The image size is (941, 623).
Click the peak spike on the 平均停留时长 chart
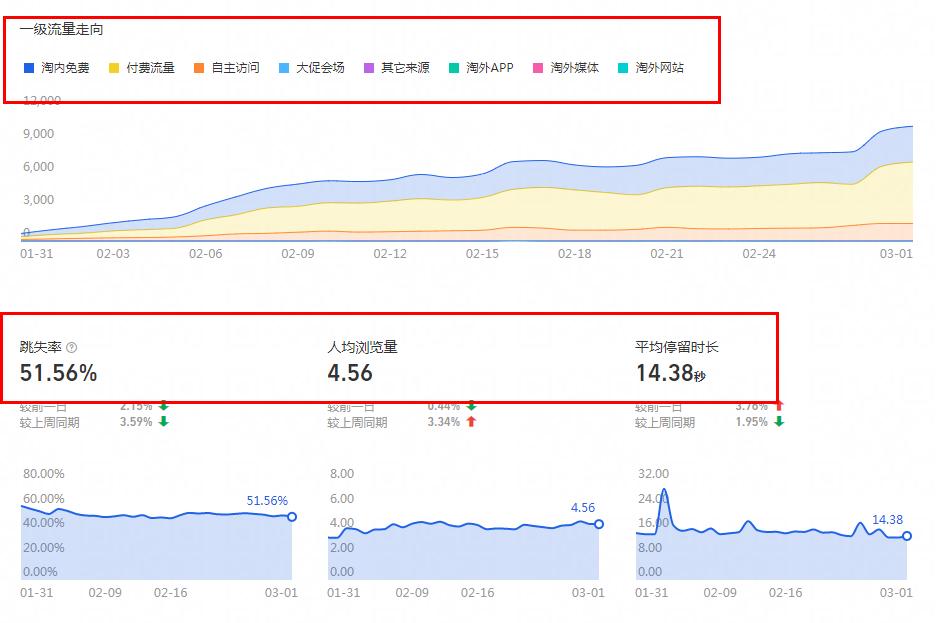pyautogui.click(x=663, y=490)
